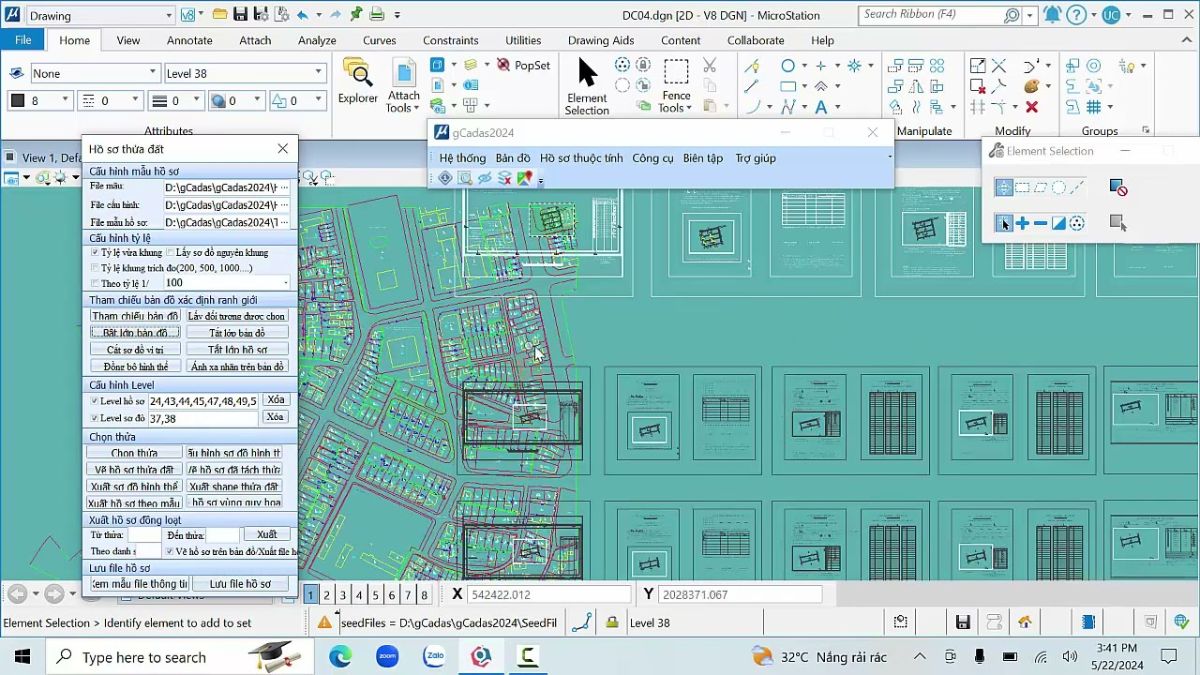Toggle 'Level hồ sơ' checkbox
Screen dimensions: 1200x675
(94, 401)
